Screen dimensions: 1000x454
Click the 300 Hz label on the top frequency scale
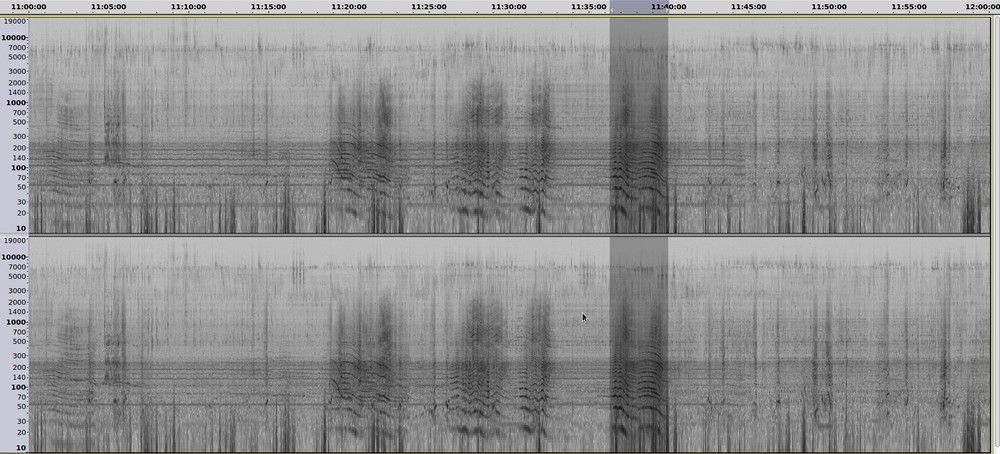(18, 136)
